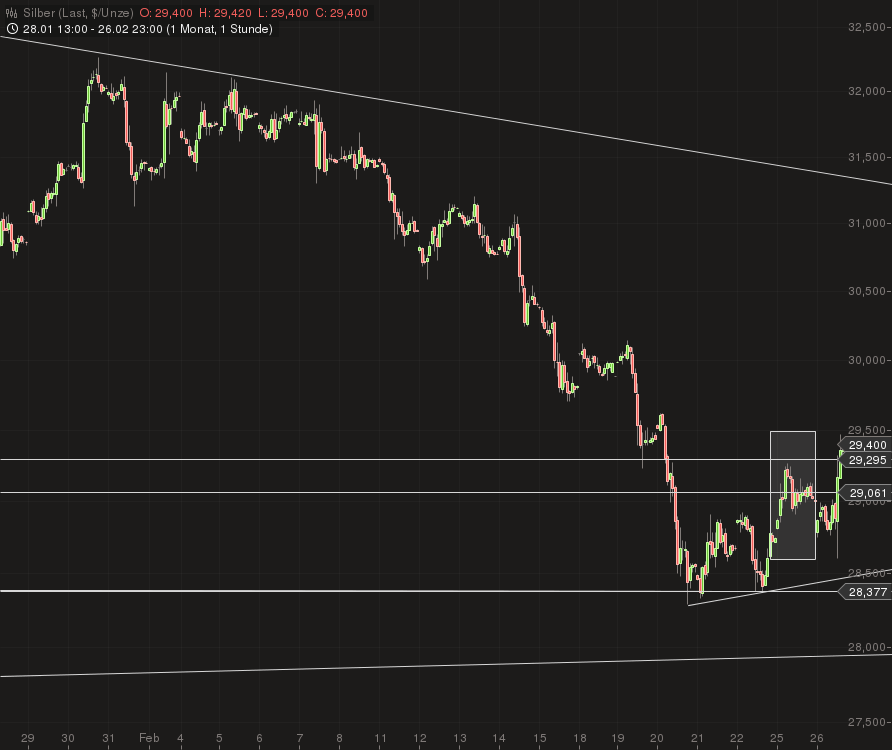Click the chart-type icon beside Silber
Viewport: 892px width, 750px height.
(10, 13)
